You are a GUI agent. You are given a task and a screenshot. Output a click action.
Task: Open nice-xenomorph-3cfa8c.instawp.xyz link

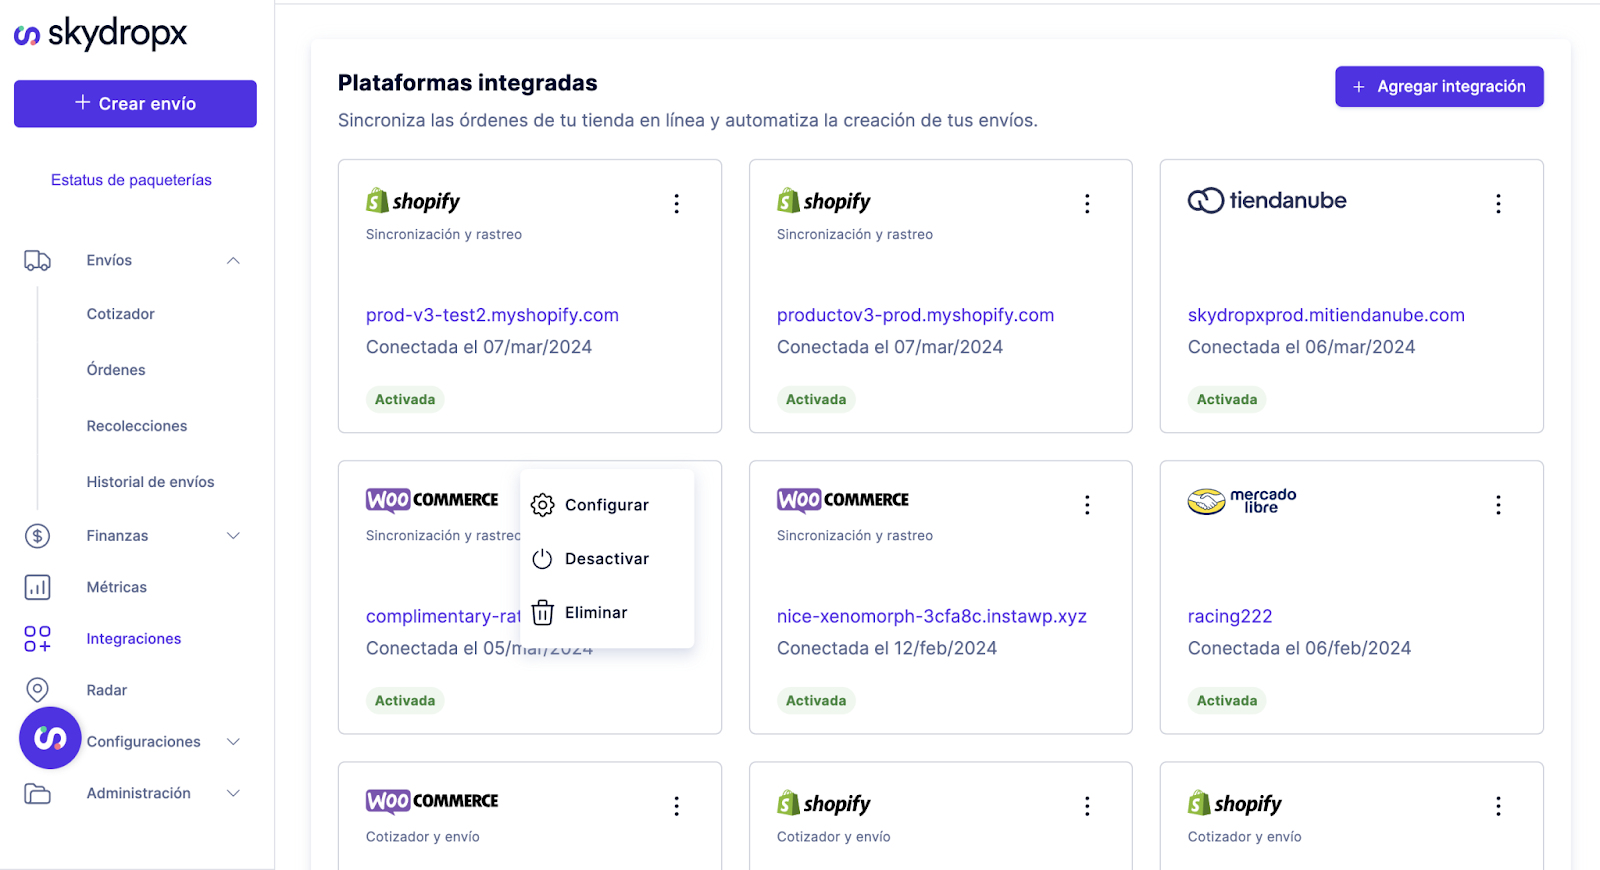point(932,616)
